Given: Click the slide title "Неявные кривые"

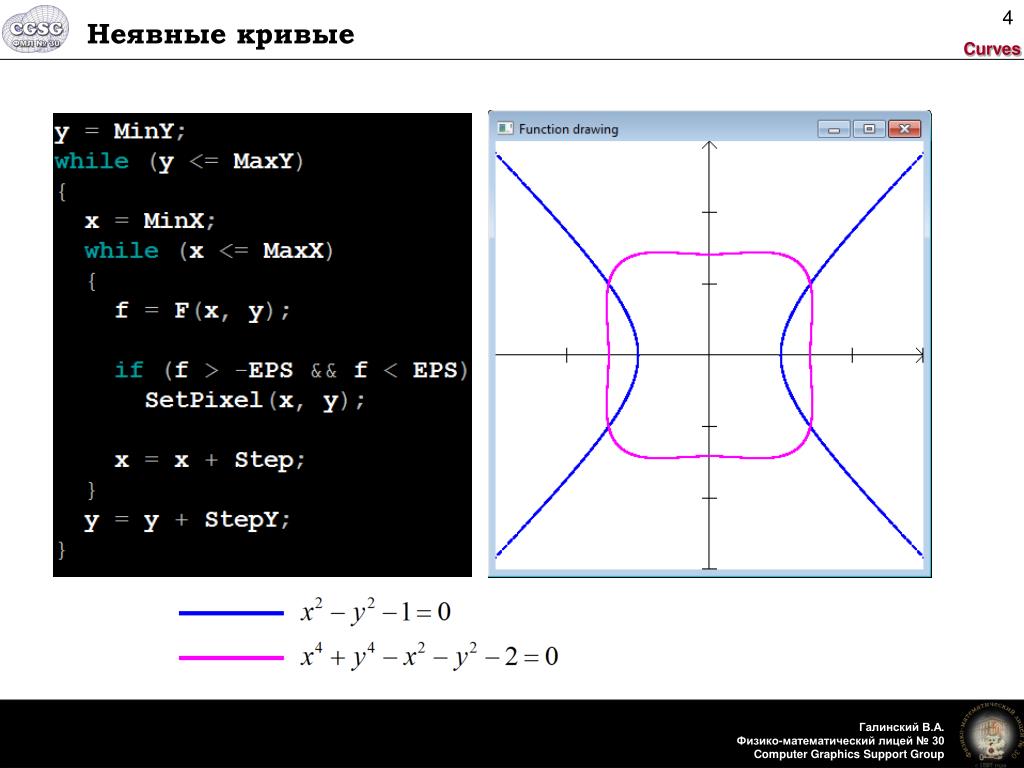Looking at the screenshot, I should pos(221,34).
